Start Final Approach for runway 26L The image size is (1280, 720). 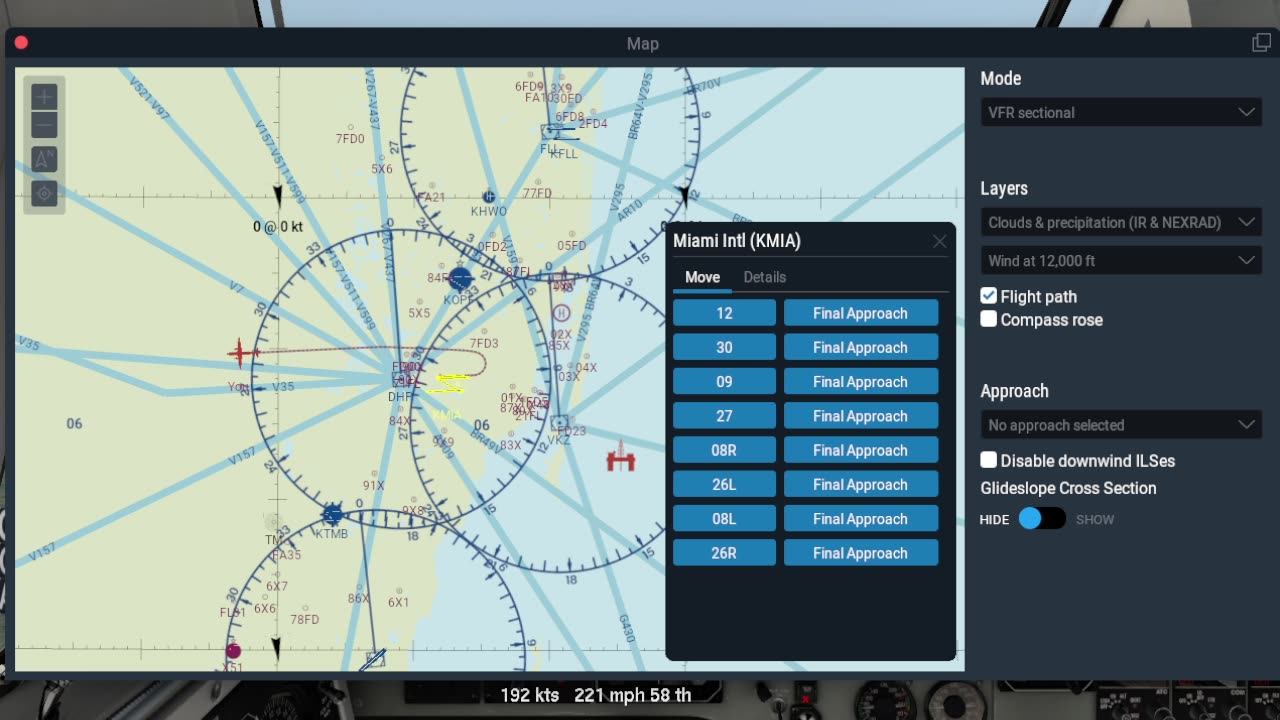point(861,484)
